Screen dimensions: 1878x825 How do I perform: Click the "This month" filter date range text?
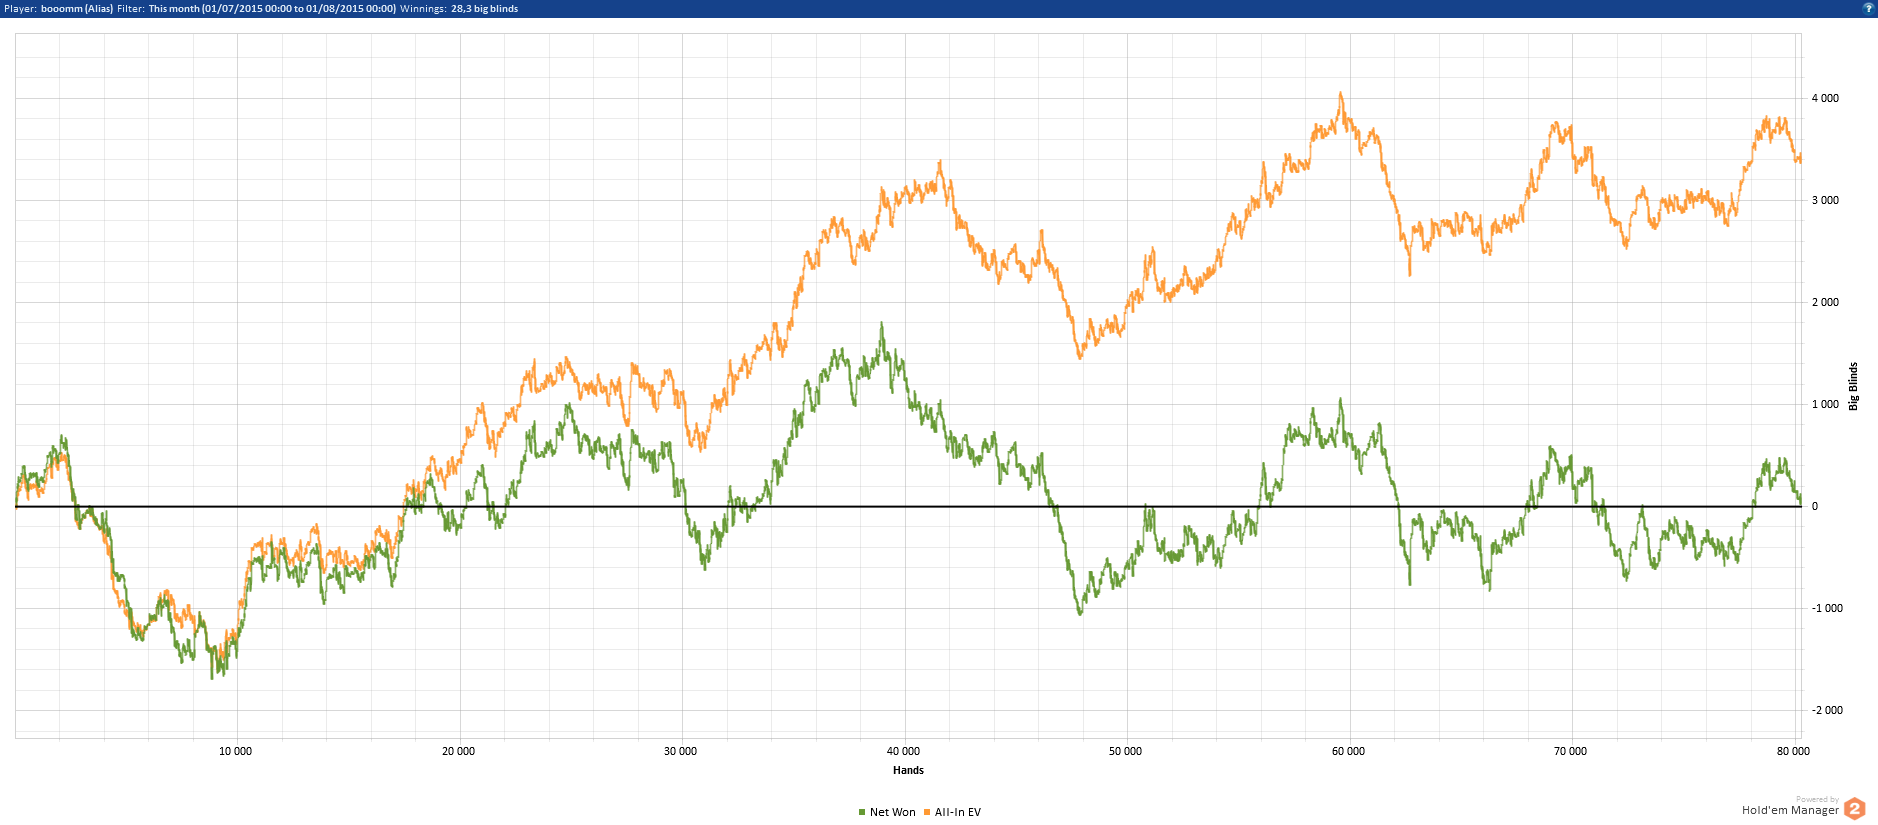(x=272, y=8)
